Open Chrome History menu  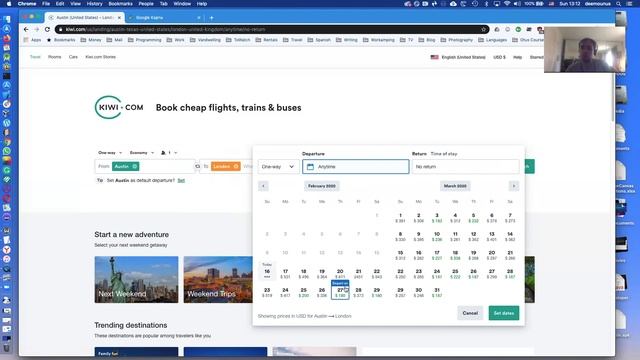tap(94, 4)
